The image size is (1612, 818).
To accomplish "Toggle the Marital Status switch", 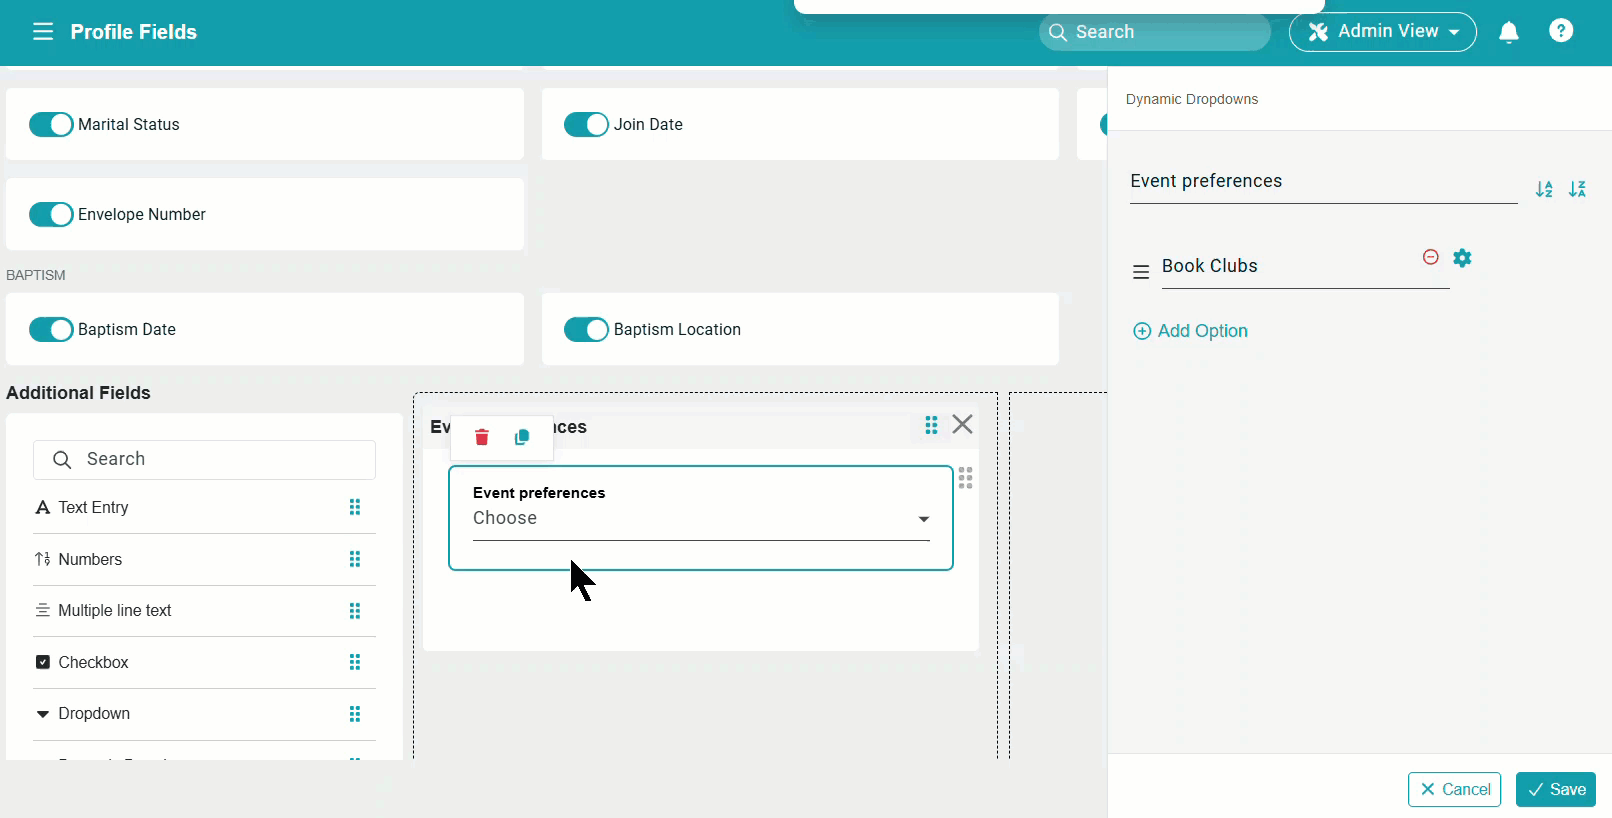I will pos(51,124).
